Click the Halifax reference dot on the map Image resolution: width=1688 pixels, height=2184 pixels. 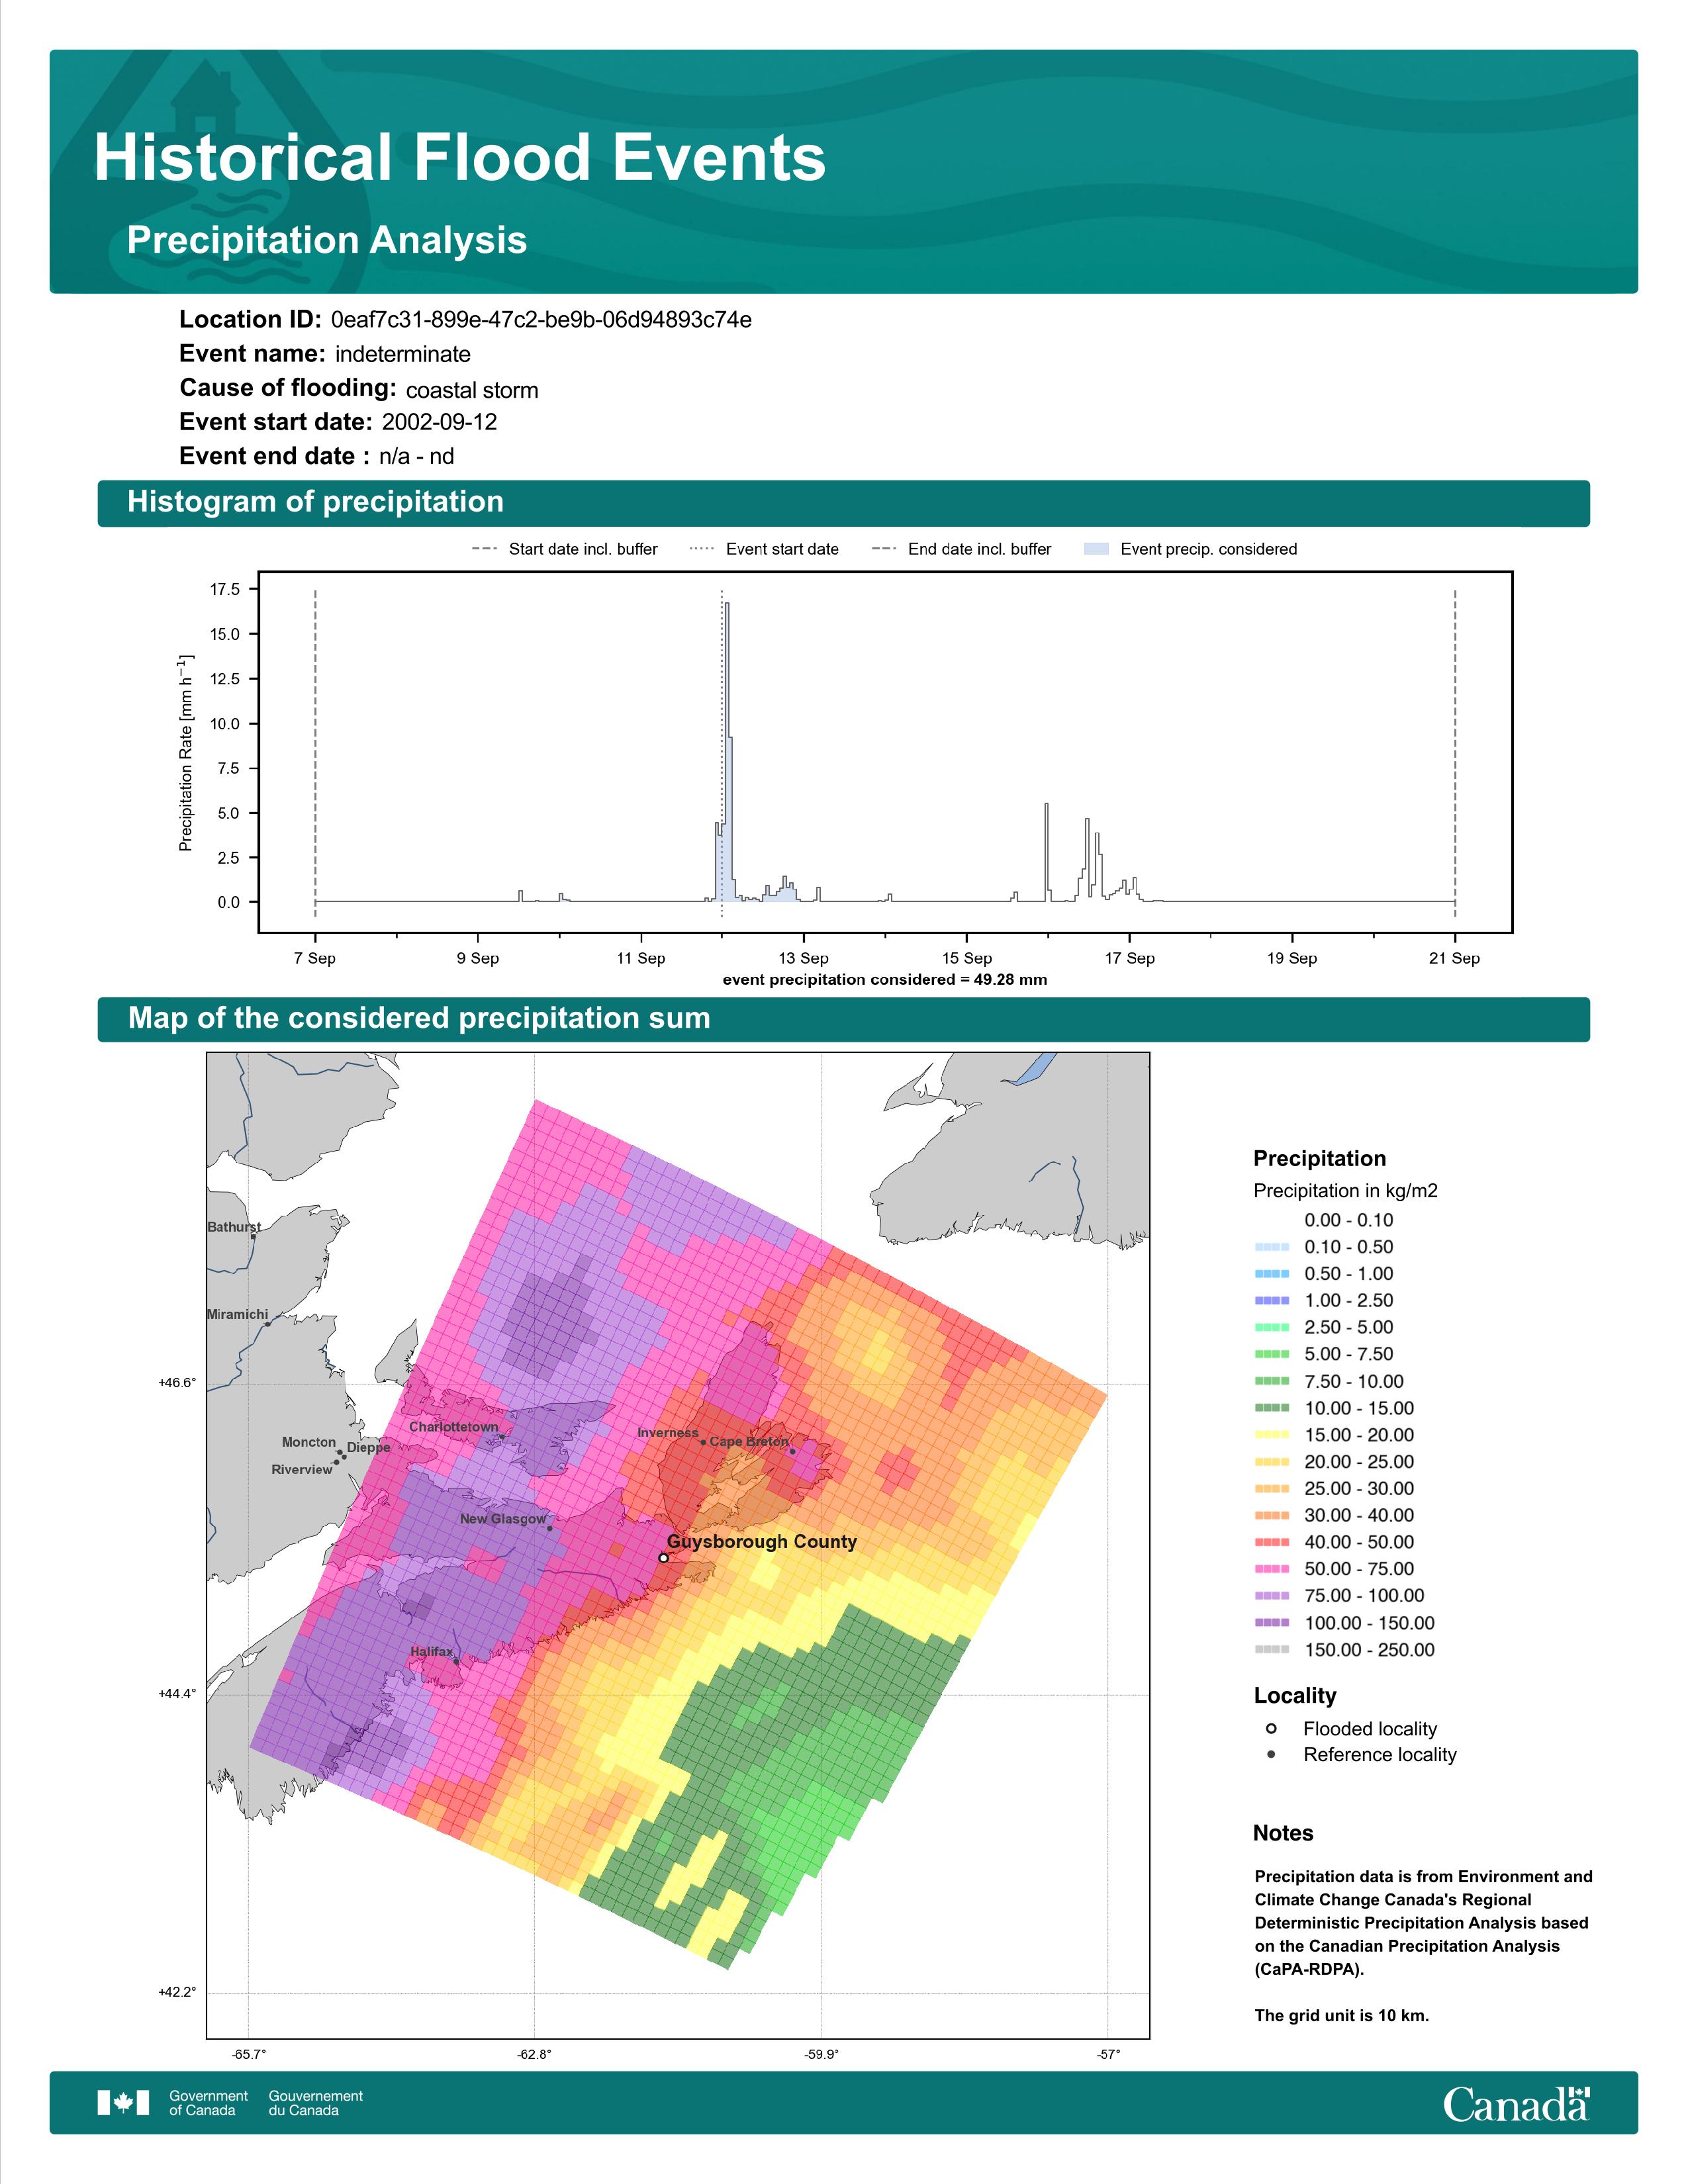[457, 1661]
